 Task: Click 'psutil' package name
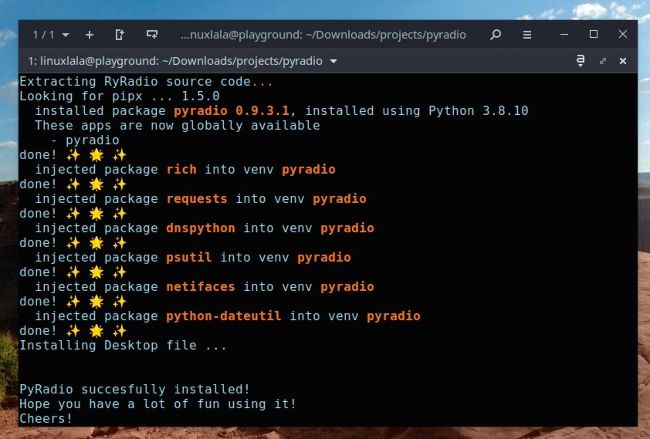coord(189,257)
